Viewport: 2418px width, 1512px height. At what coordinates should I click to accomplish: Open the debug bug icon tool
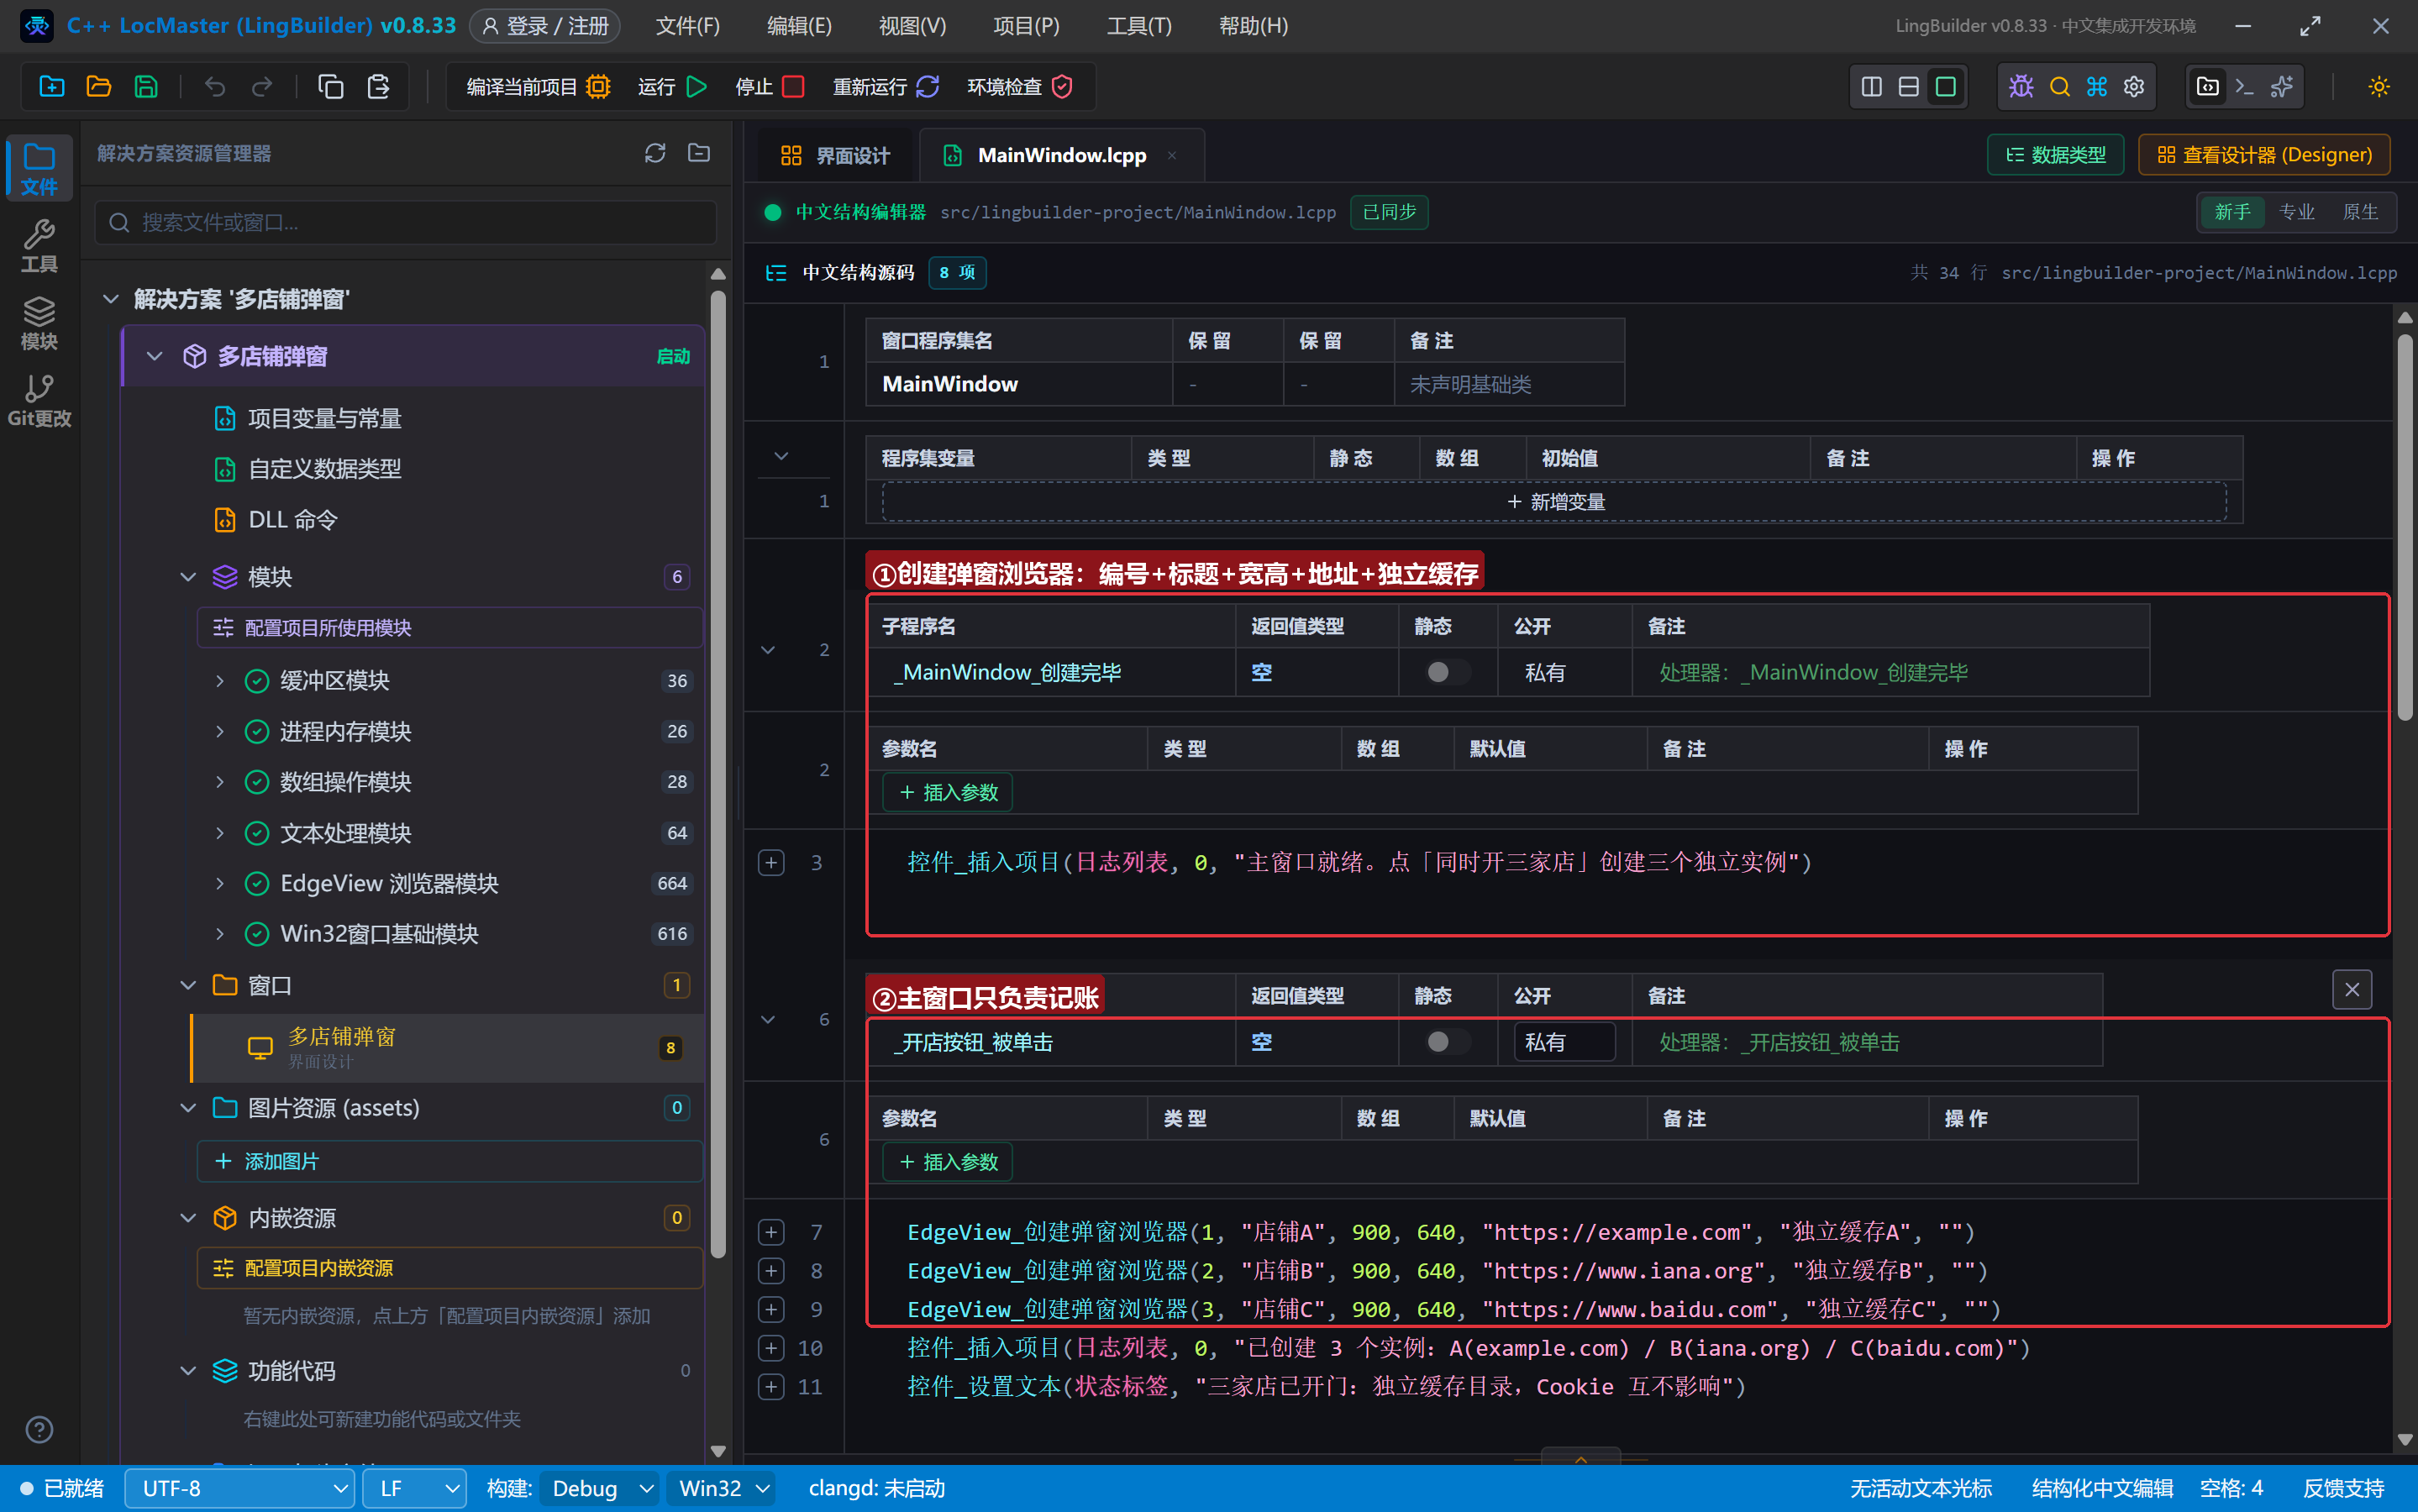2021,87
